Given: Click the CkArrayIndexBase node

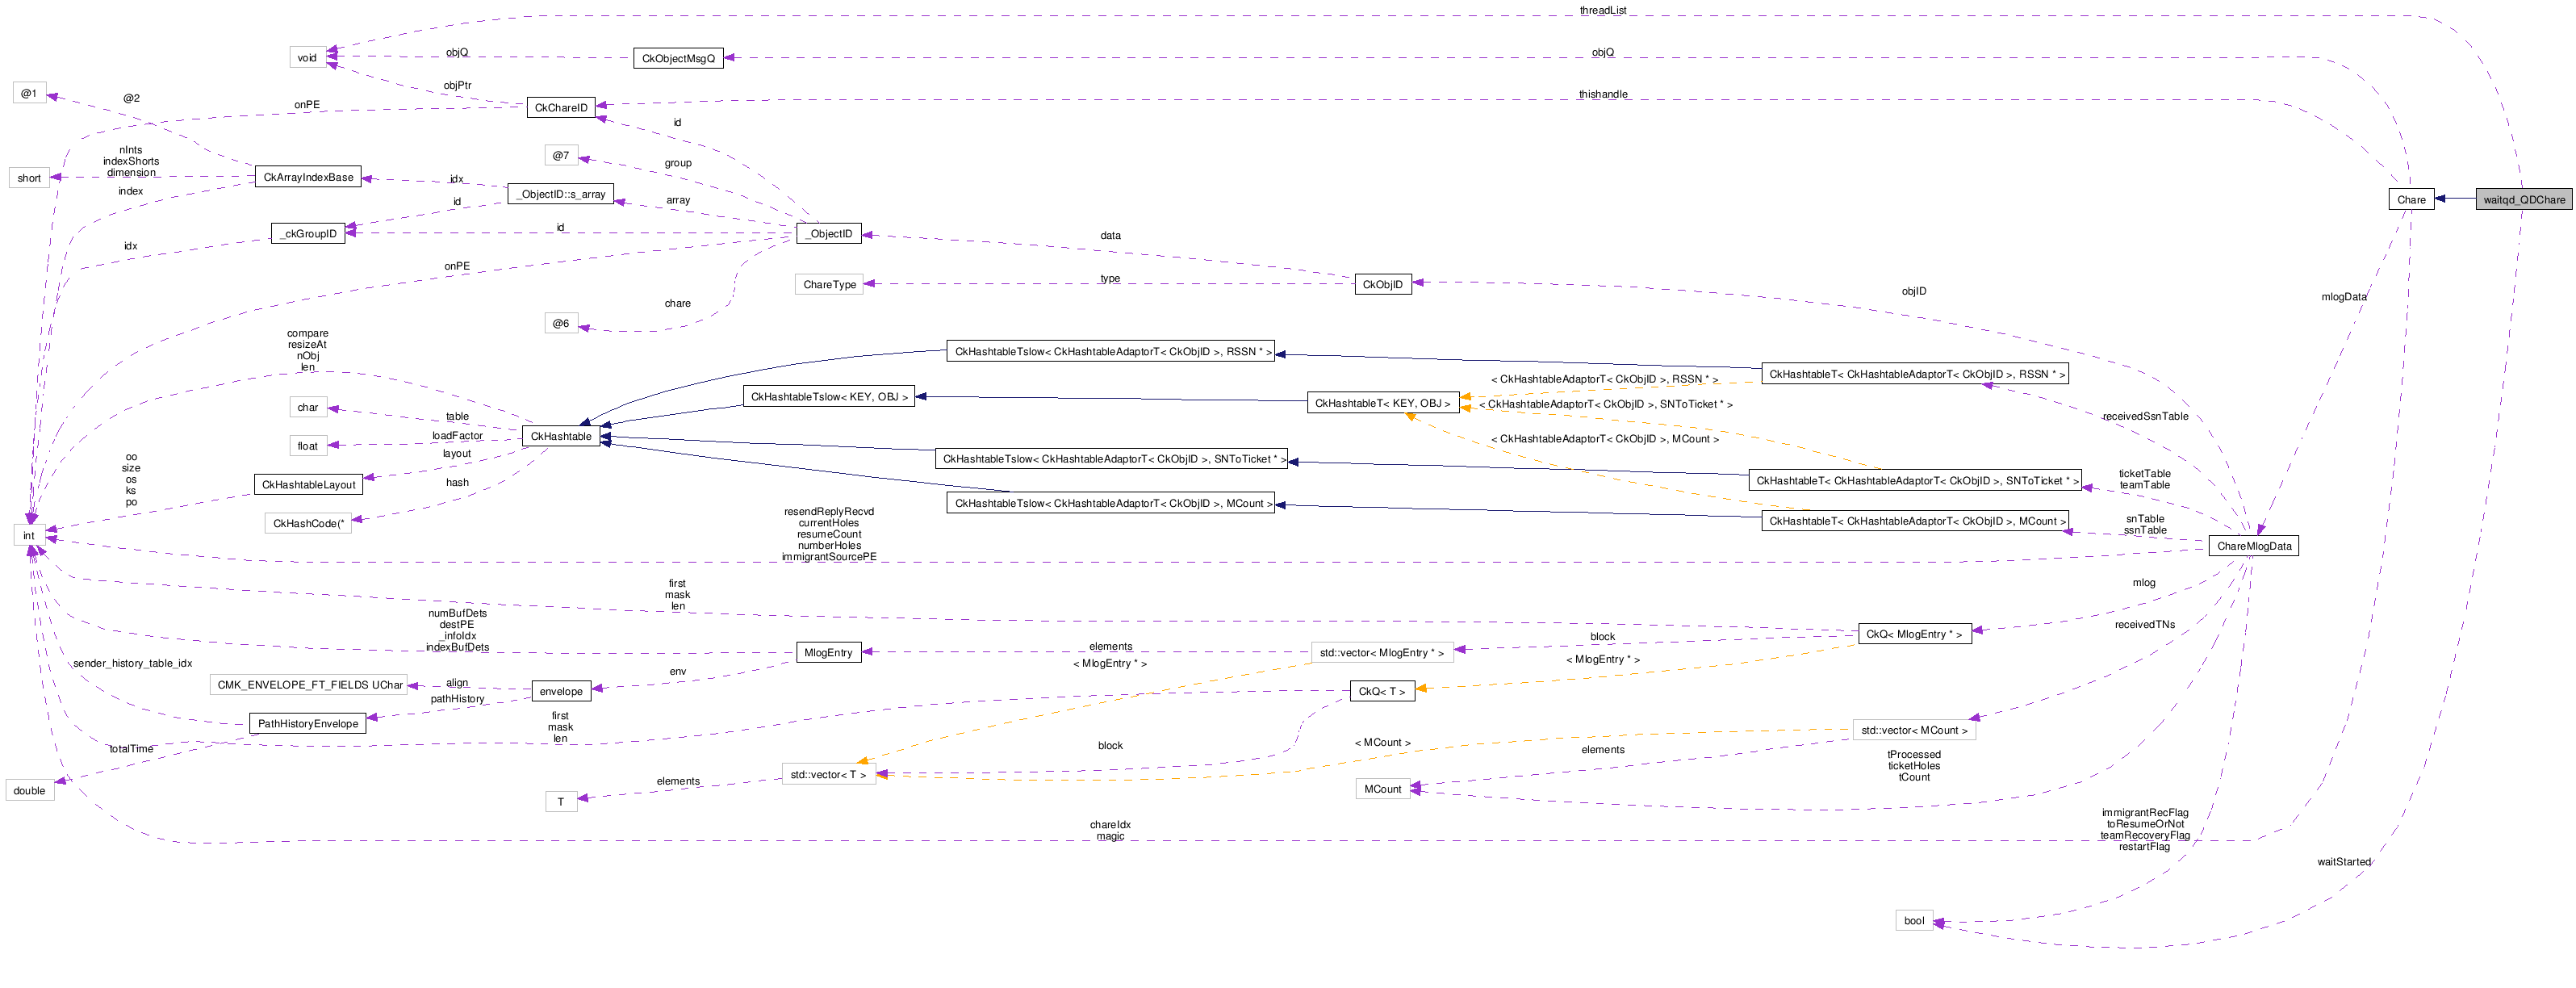Looking at the screenshot, I should pyautogui.click(x=308, y=177).
